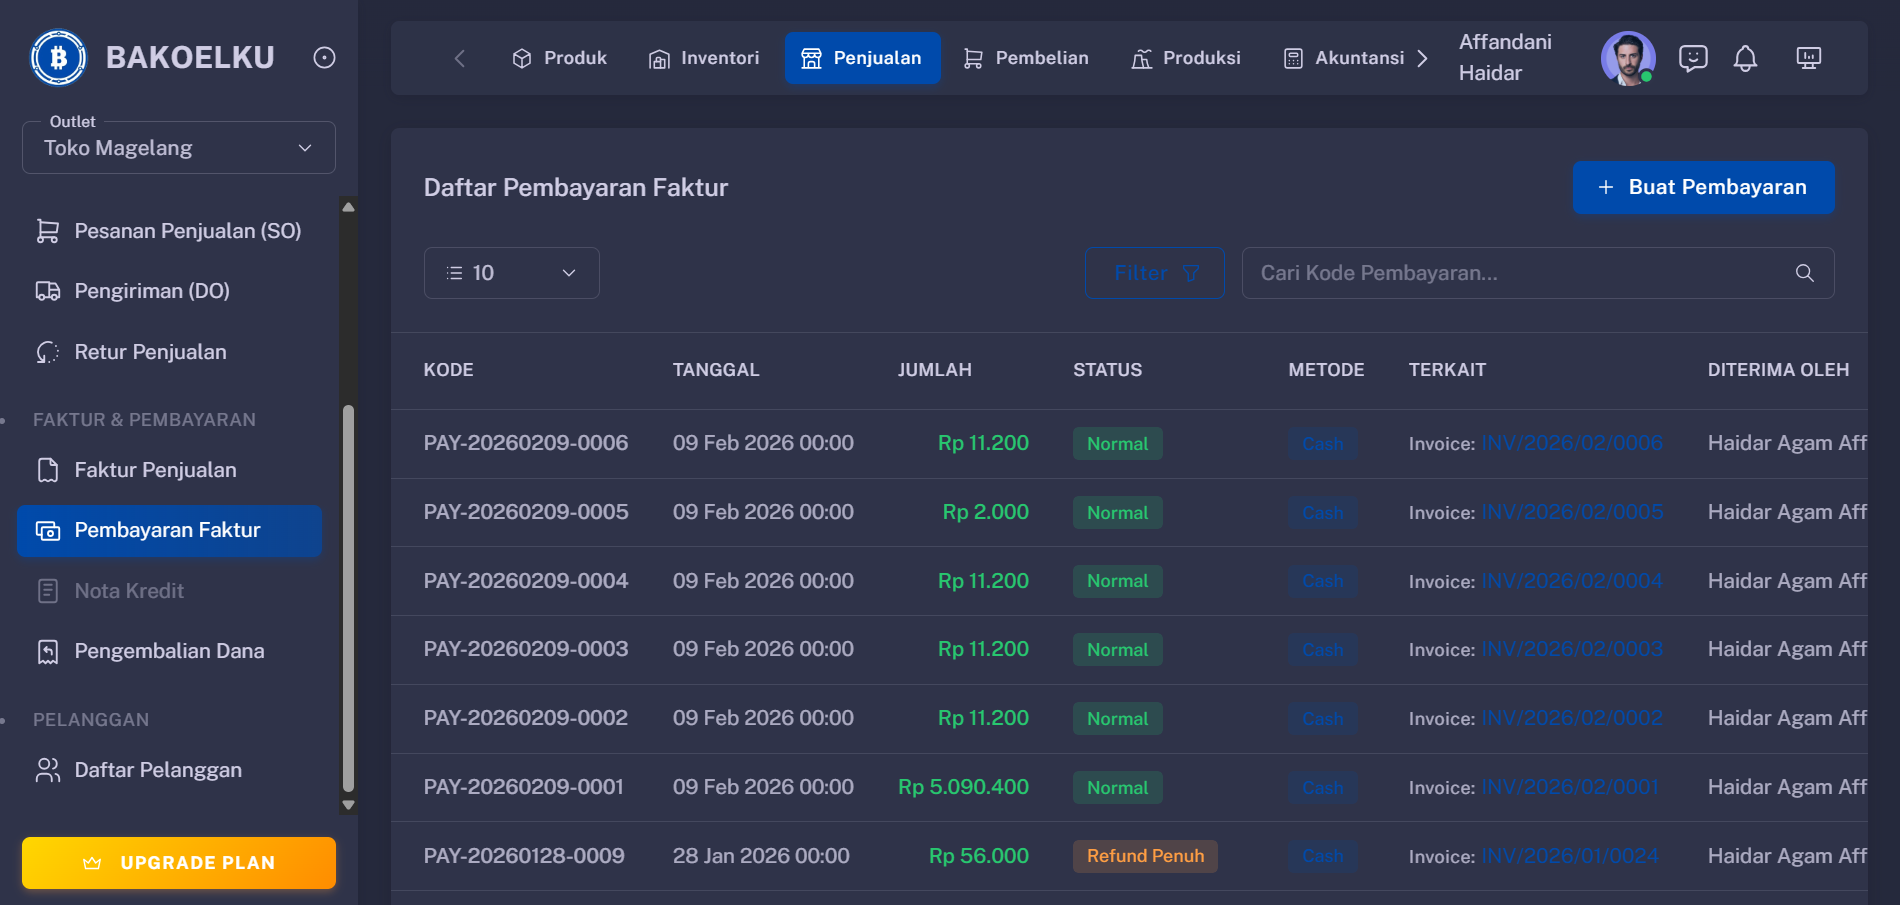Click the Buat Pembayaran button
The width and height of the screenshot is (1900, 905).
point(1703,187)
